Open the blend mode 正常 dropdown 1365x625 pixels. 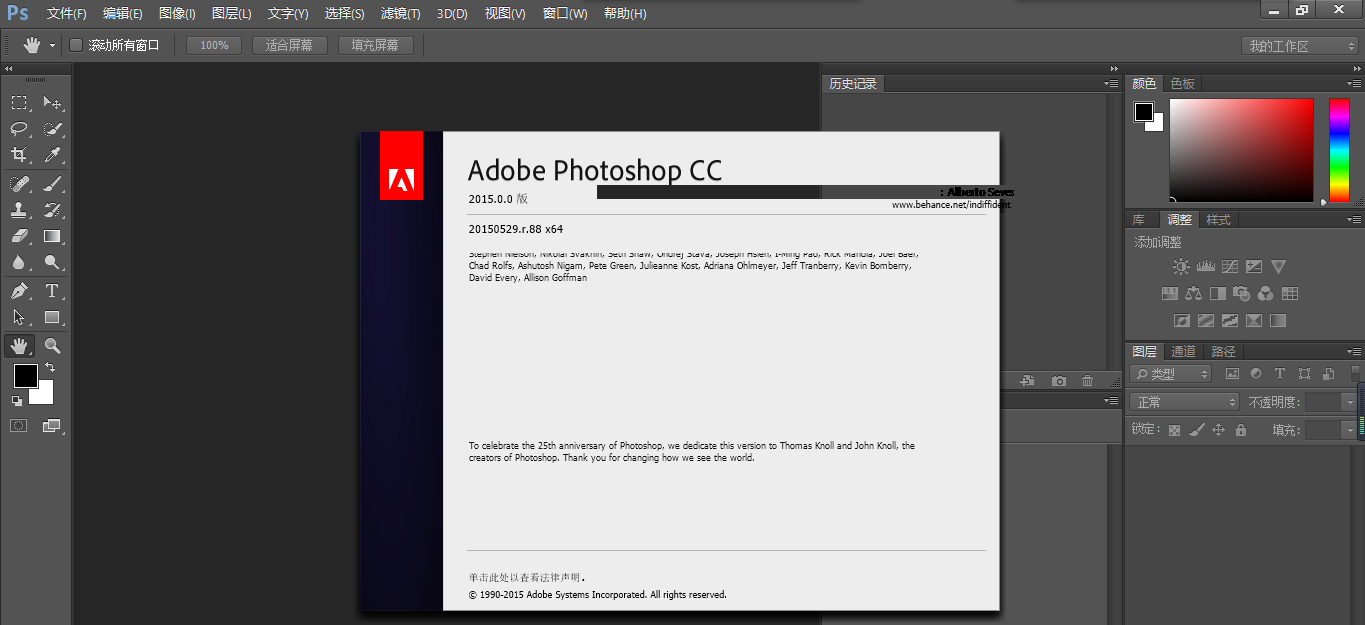[x=1185, y=402]
